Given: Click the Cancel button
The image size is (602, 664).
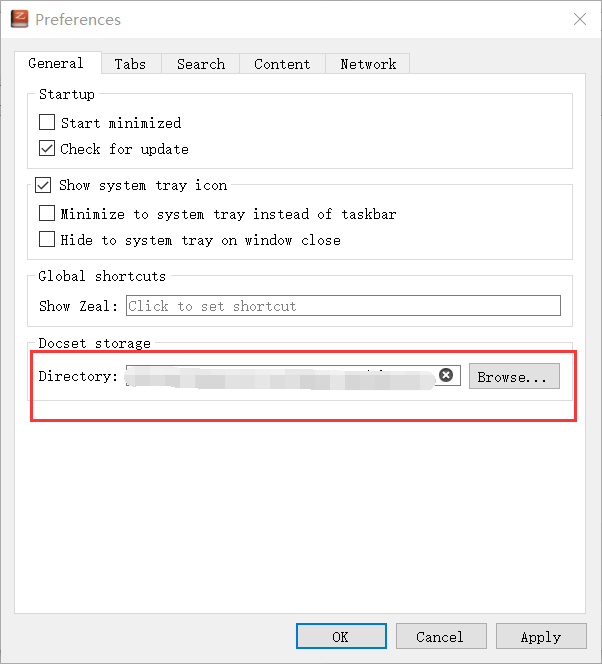Looking at the screenshot, I should [441, 636].
